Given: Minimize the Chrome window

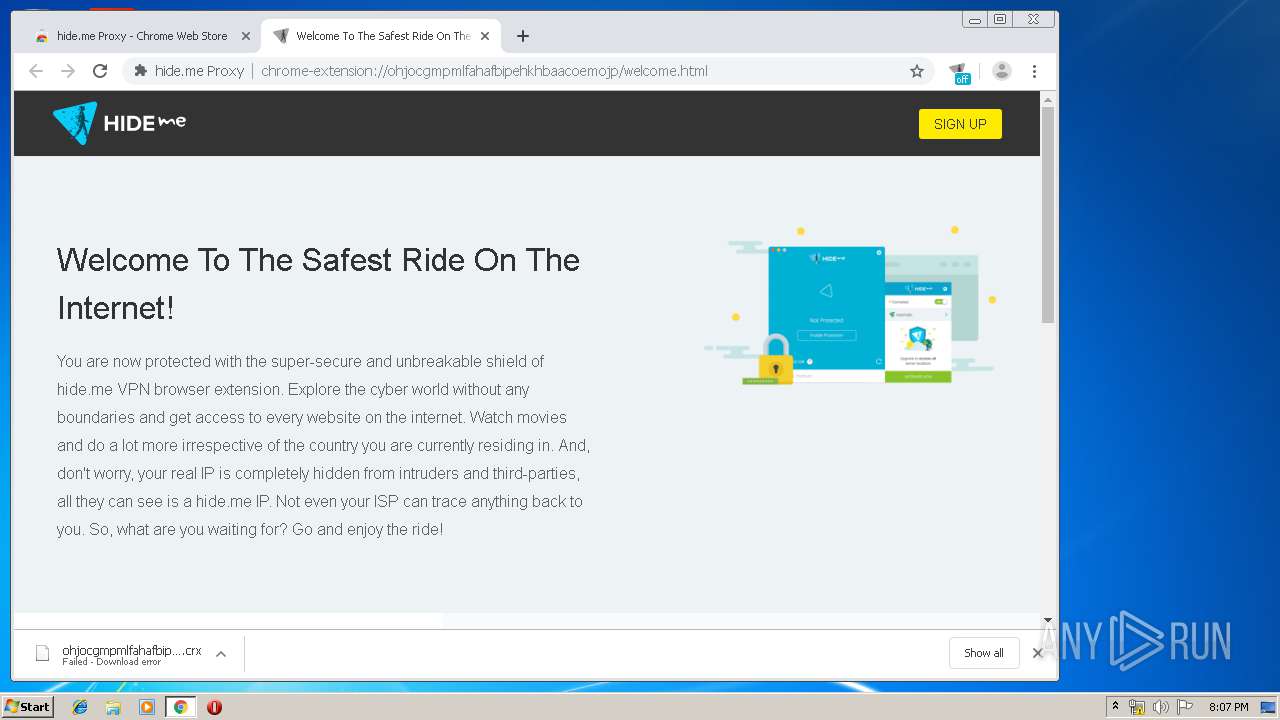Looking at the screenshot, I should [x=975, y=19].
